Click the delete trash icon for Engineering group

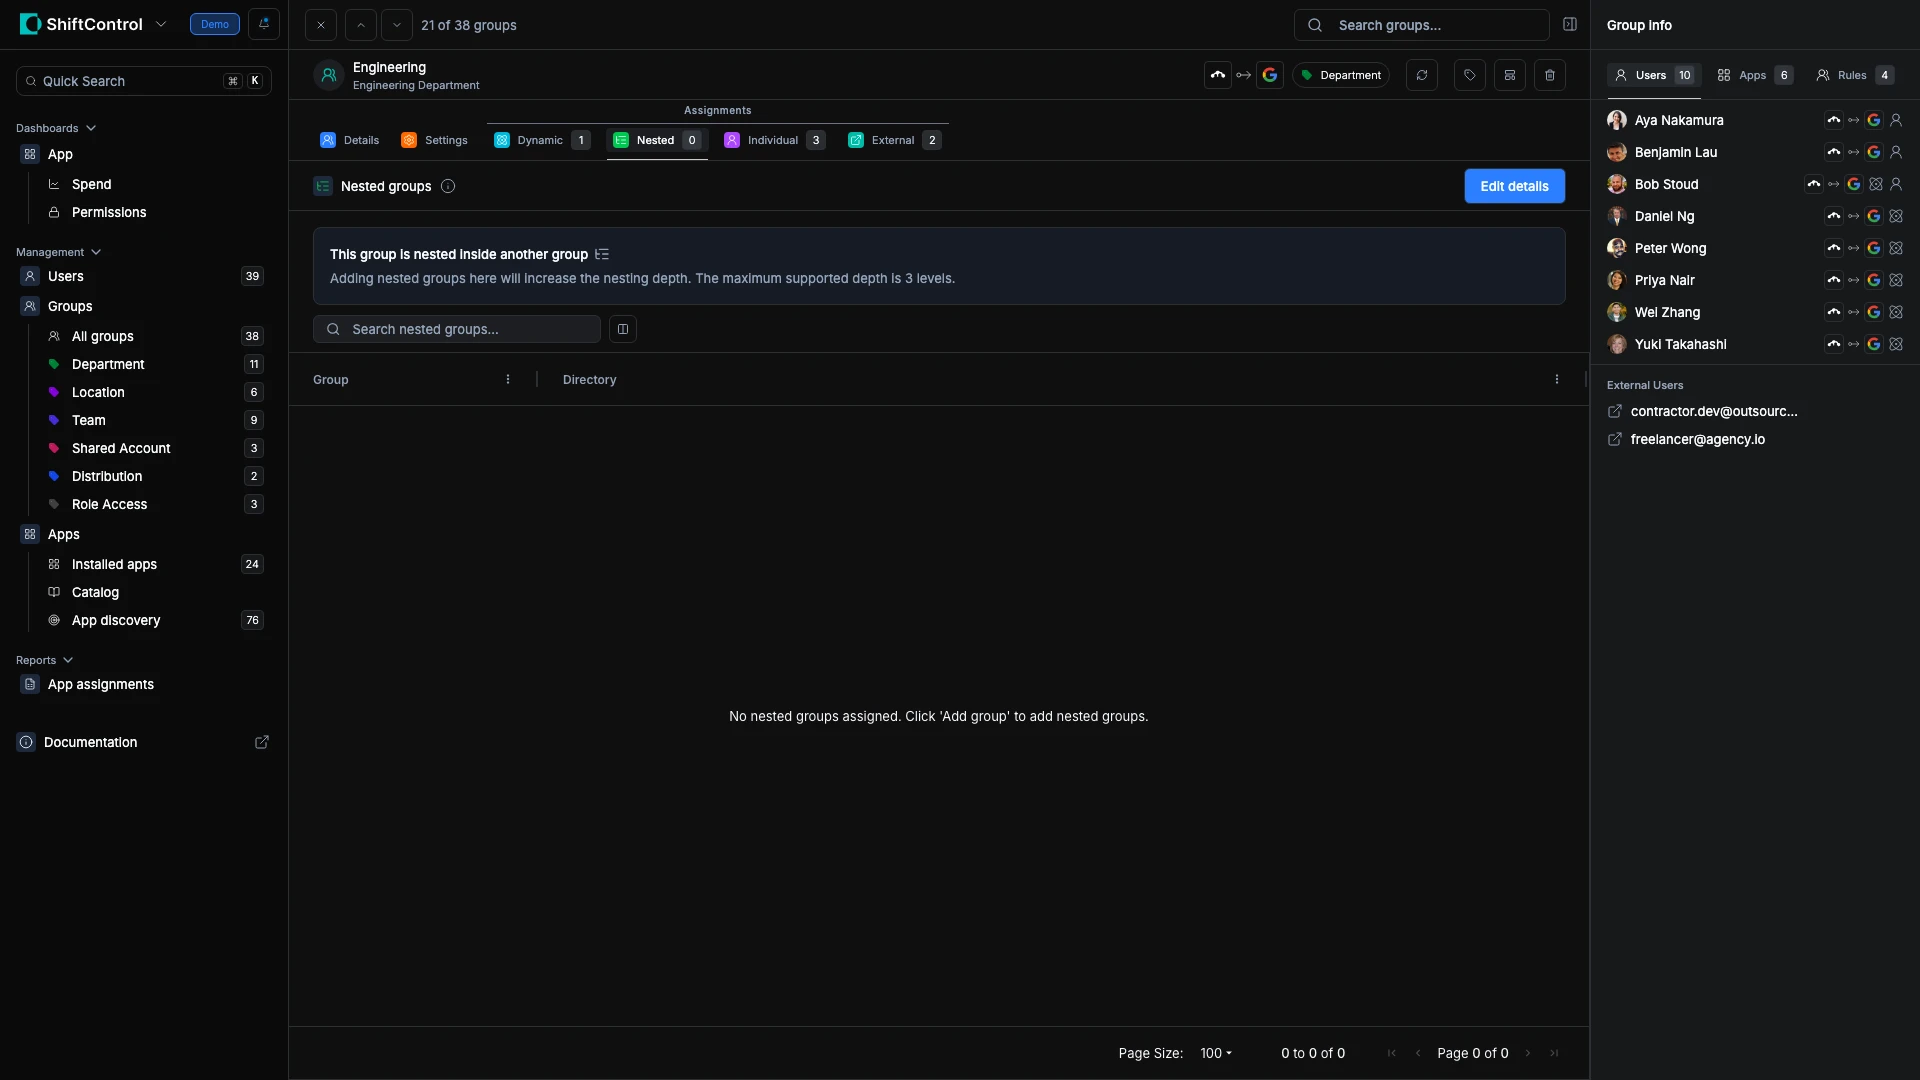(1550, 74)
